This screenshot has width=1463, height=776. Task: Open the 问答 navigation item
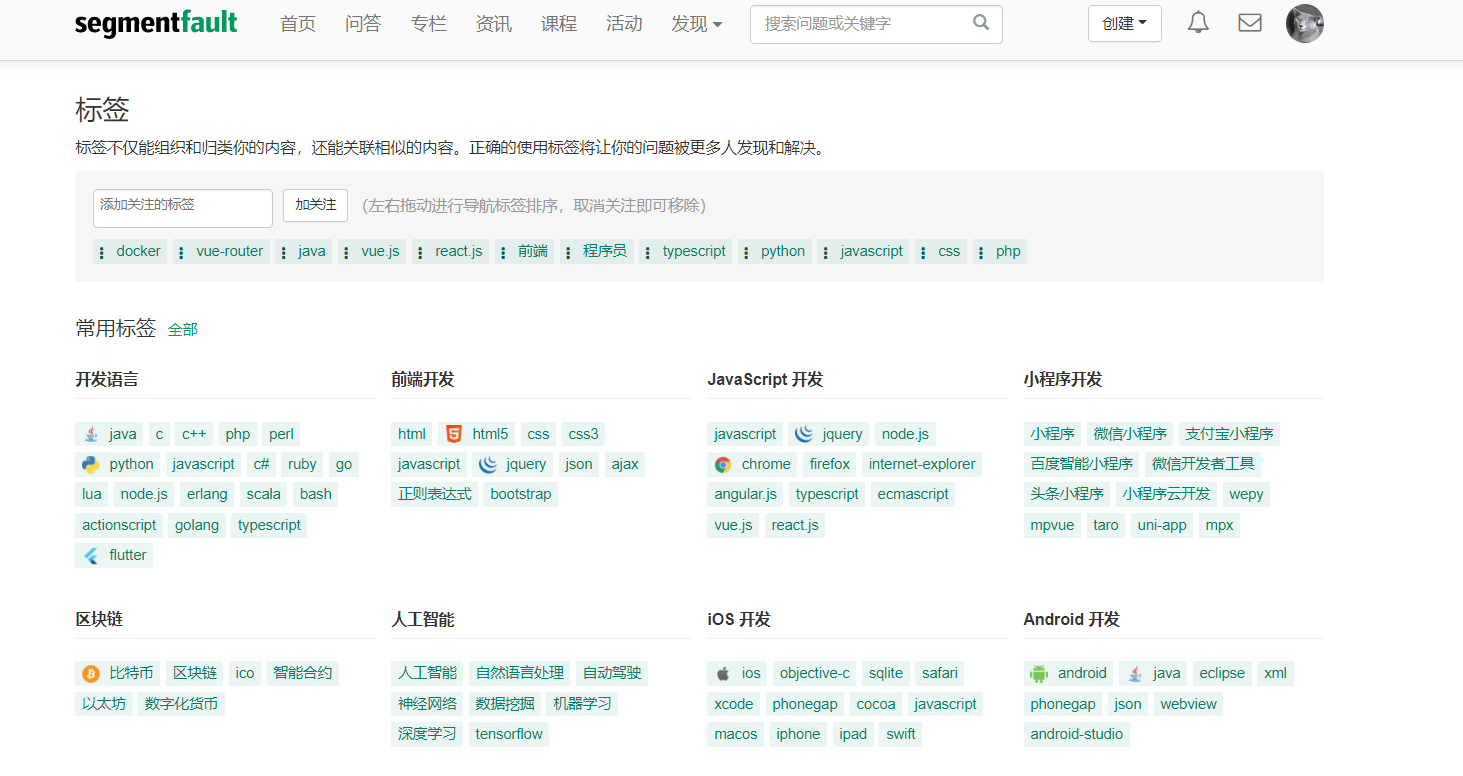(x=363, y=23)
